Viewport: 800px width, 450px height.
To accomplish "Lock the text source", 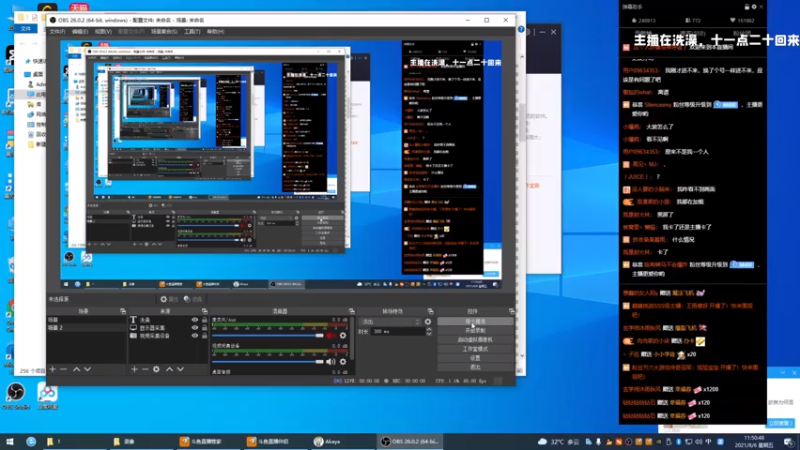I will coord(204,320).
